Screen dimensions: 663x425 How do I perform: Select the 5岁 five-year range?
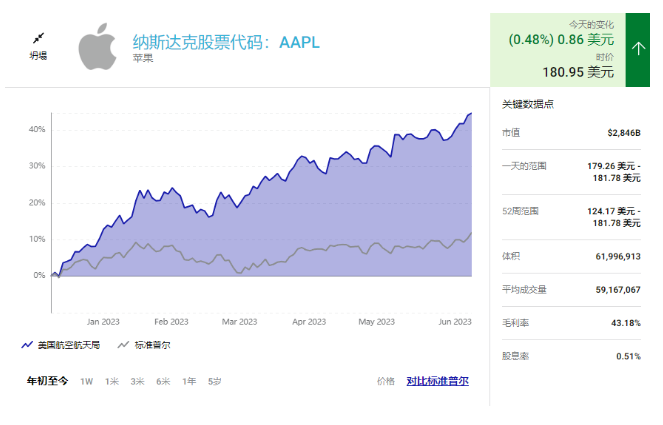[x=215, y=381]
